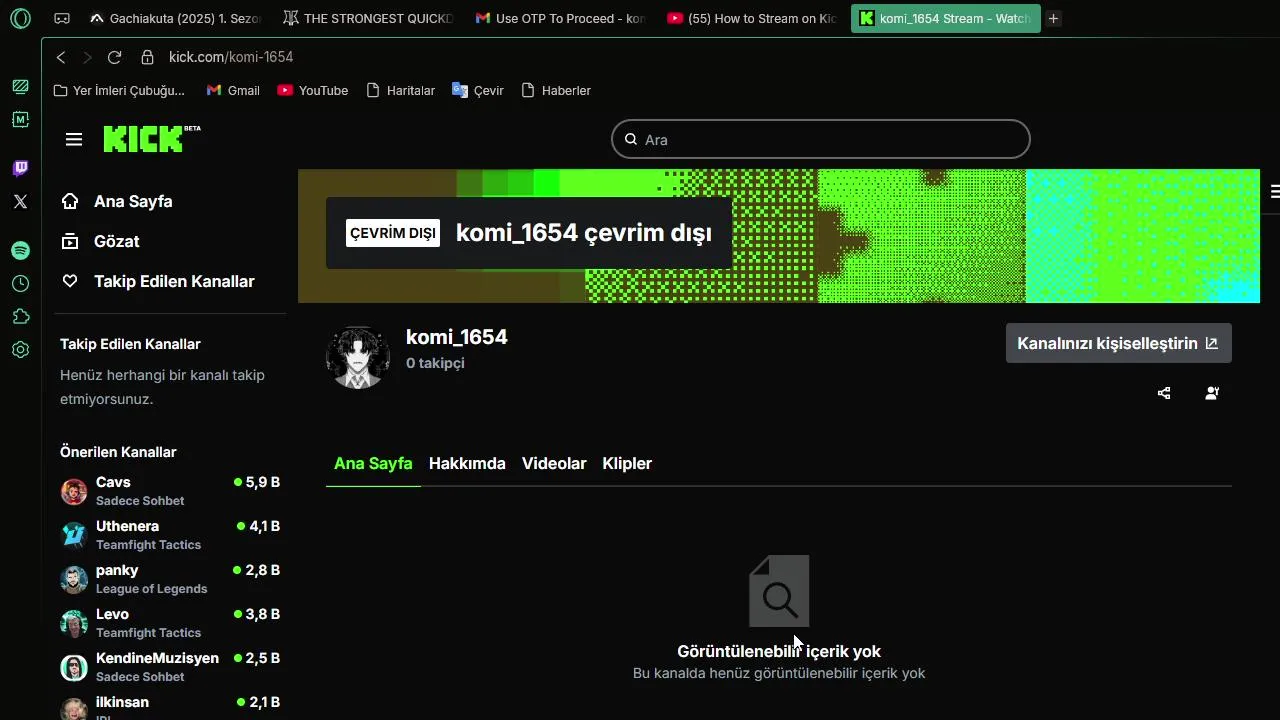Screen dimensions: 1280x720
Task: Open GX Control panel icon in sidebar
Action: coord(20,86)
